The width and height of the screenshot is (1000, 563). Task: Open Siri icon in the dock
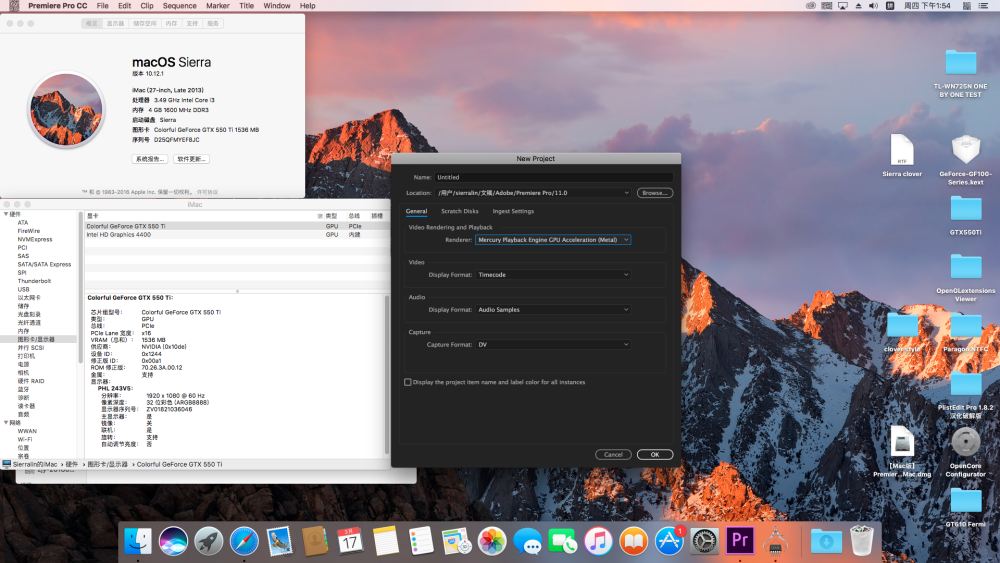point(173,541)
